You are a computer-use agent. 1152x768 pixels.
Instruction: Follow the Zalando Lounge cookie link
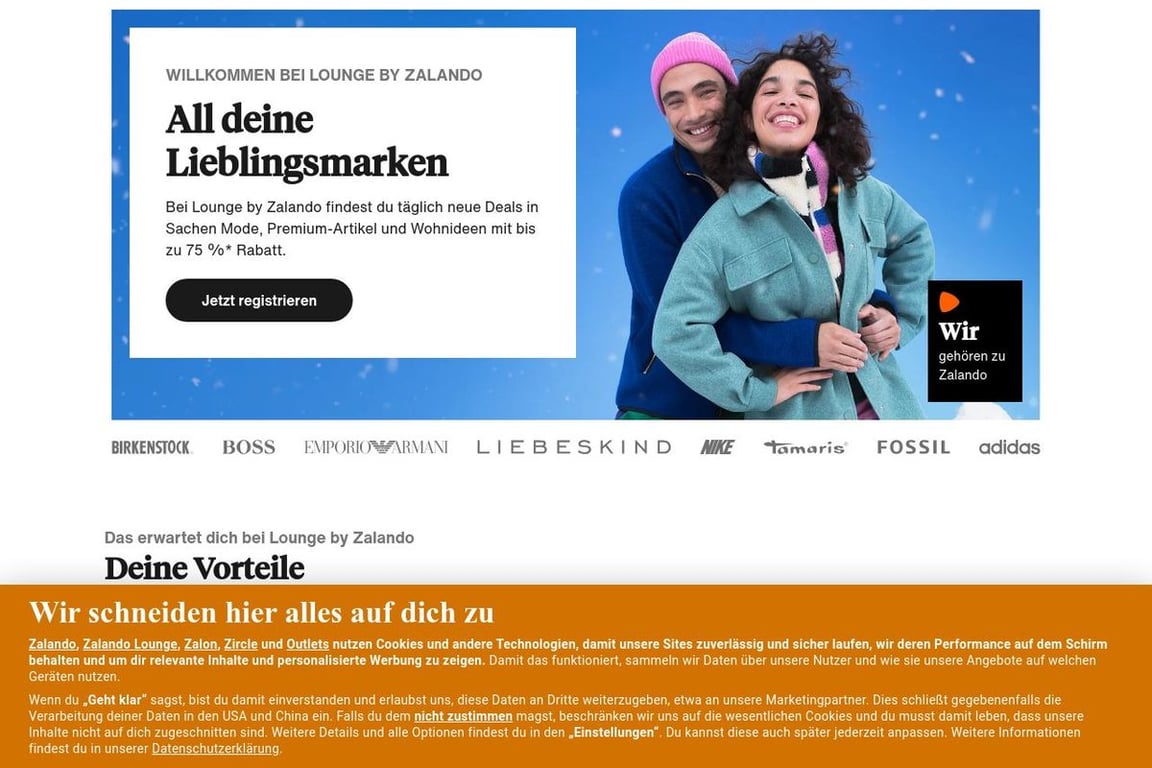(x=130, y=645)
